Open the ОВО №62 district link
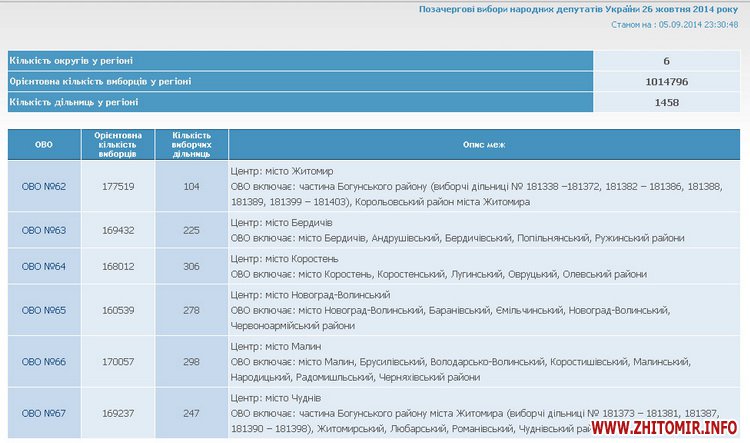 click(44, 186)
